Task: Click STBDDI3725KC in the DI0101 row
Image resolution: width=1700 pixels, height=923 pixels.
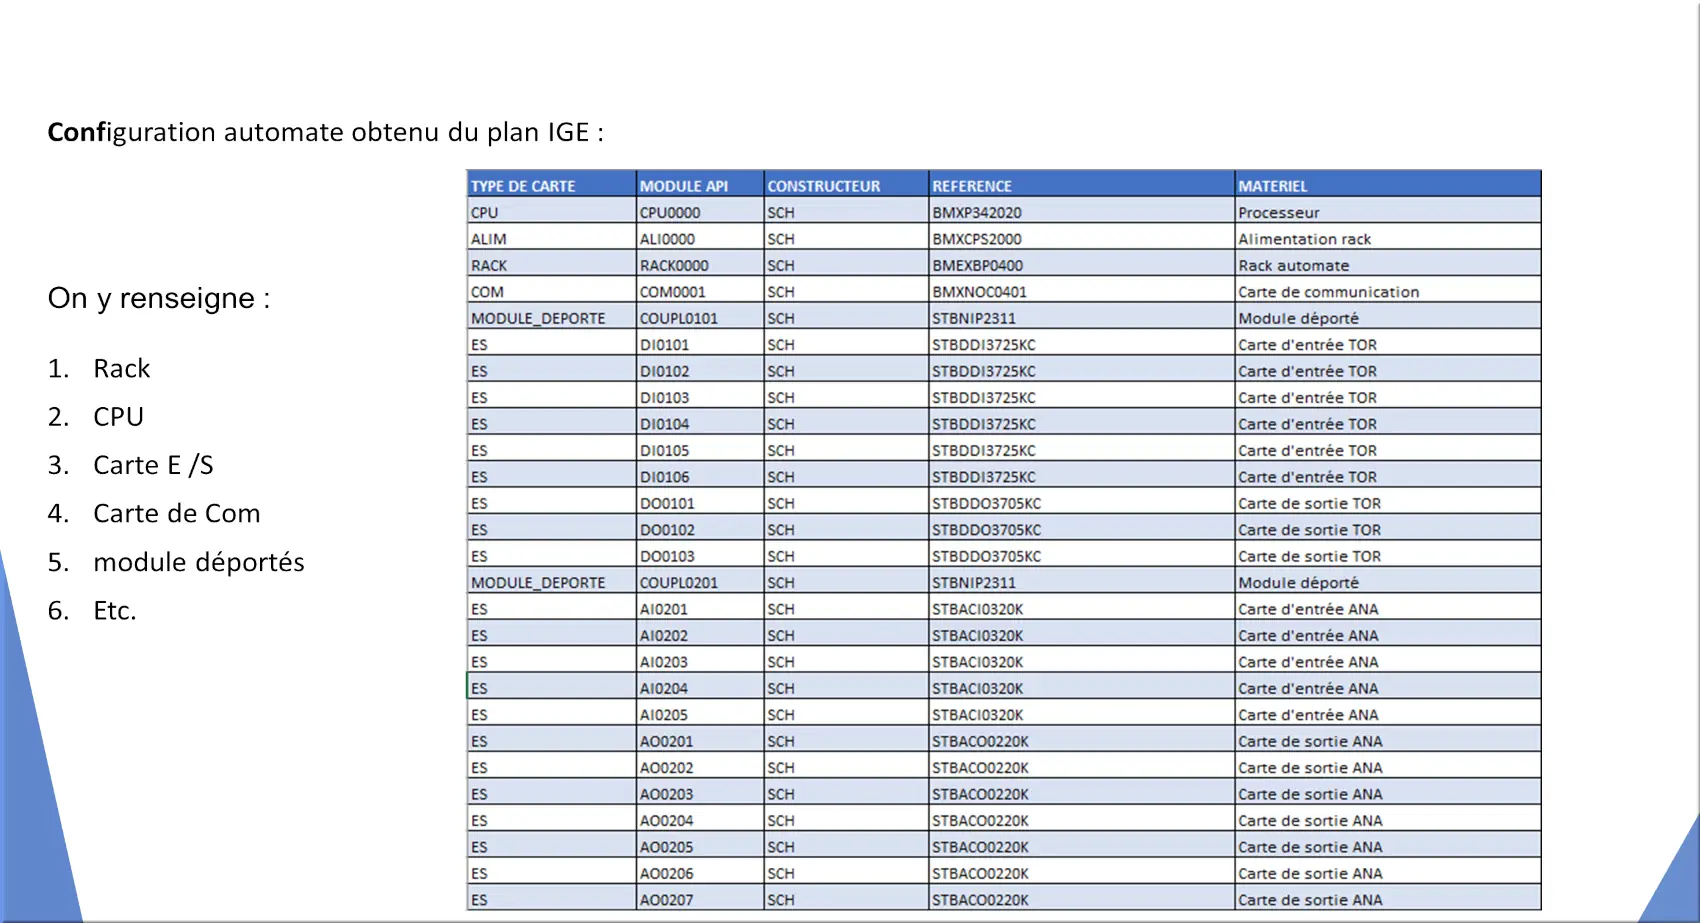Action: (x=1082, y=345)
